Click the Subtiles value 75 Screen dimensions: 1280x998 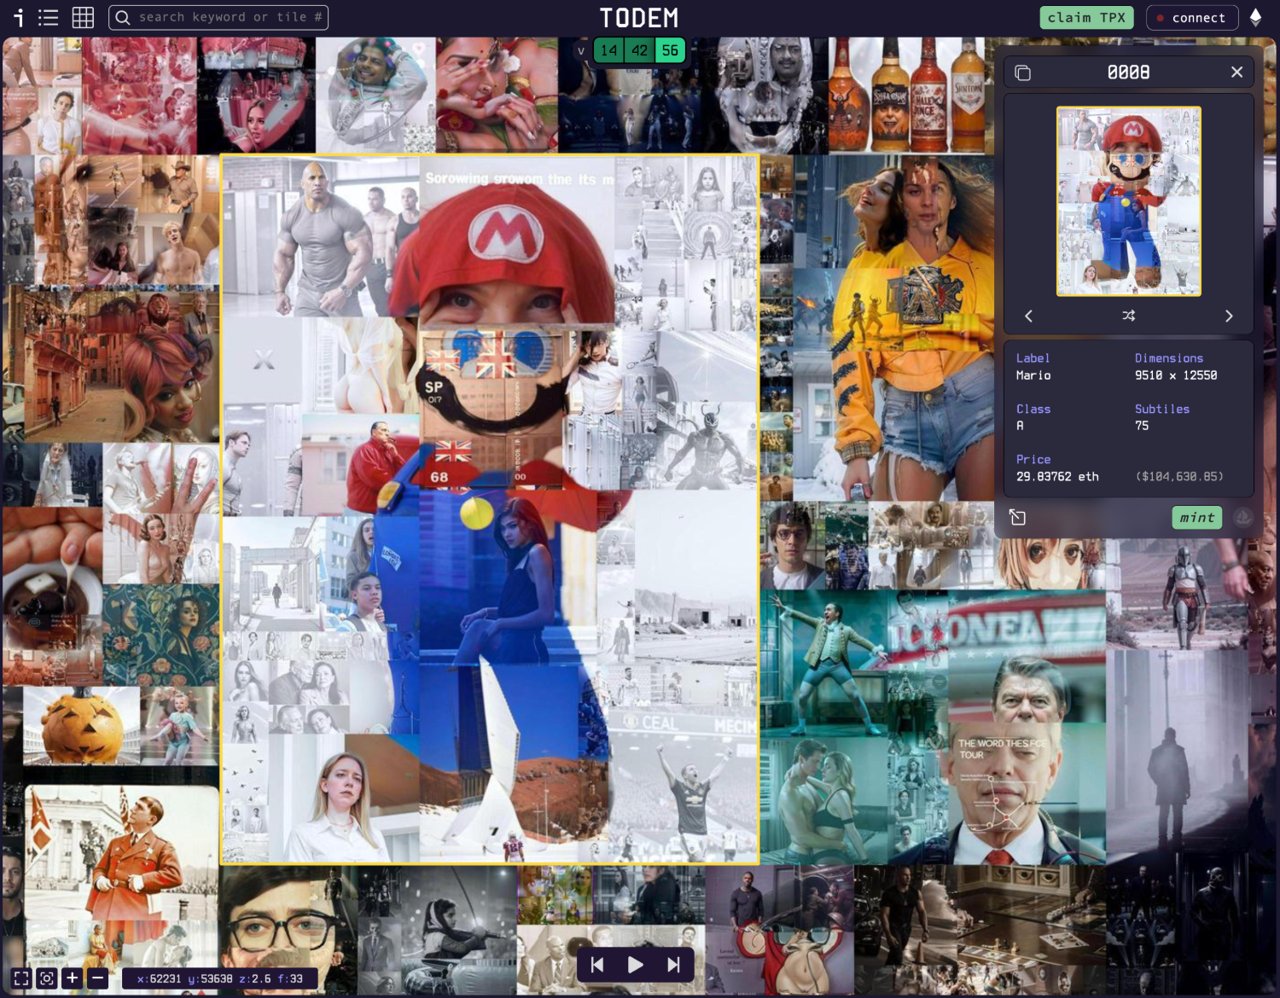coord(1142,425)
